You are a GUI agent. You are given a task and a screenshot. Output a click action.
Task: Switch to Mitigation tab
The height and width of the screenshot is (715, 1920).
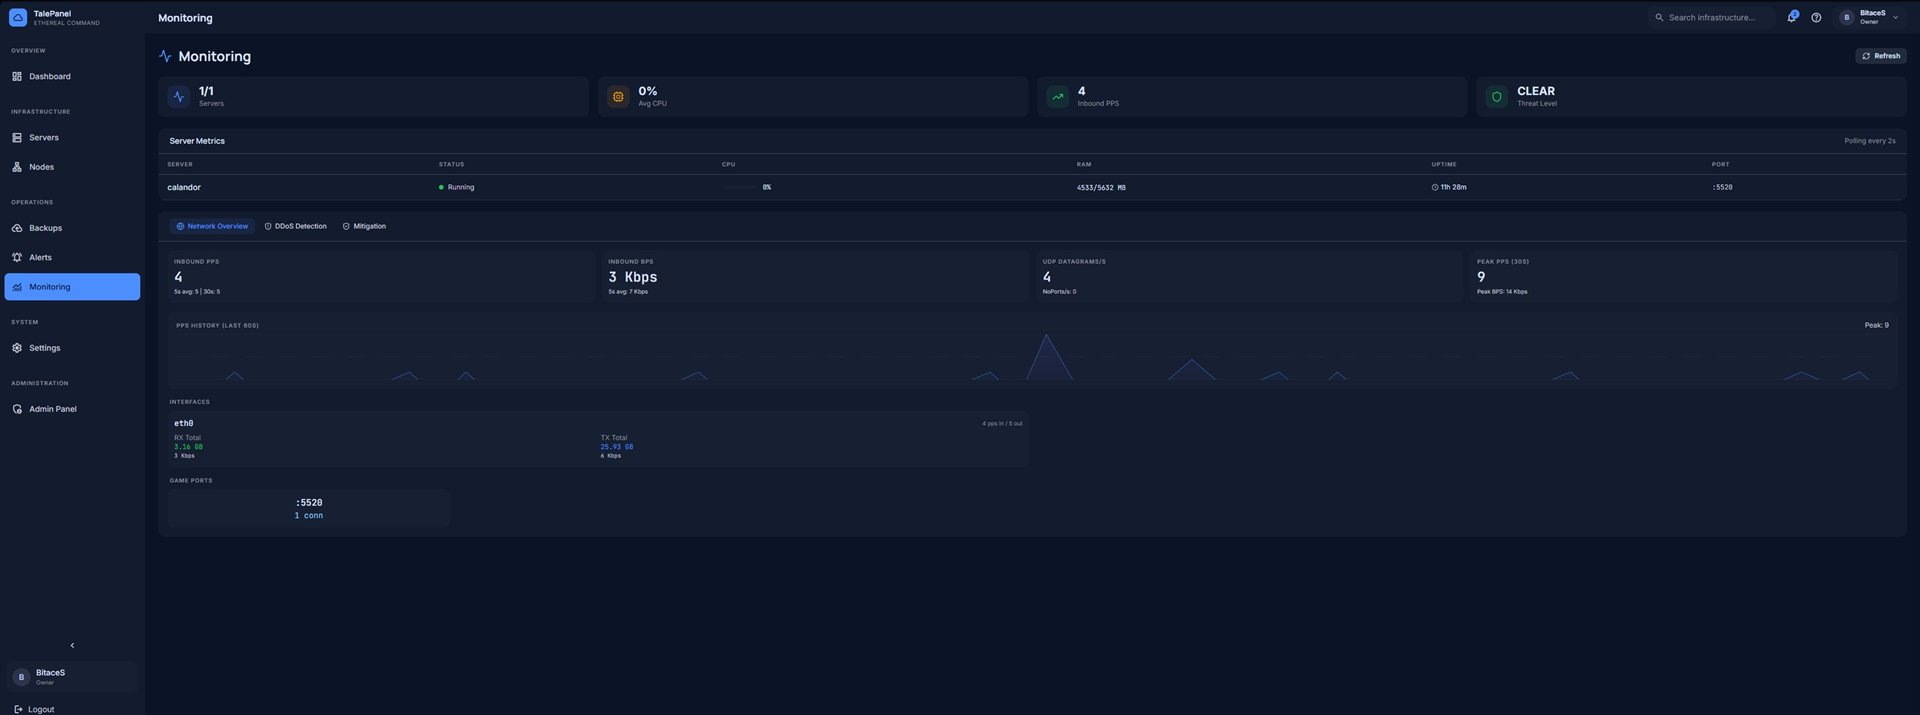(364, 226)
